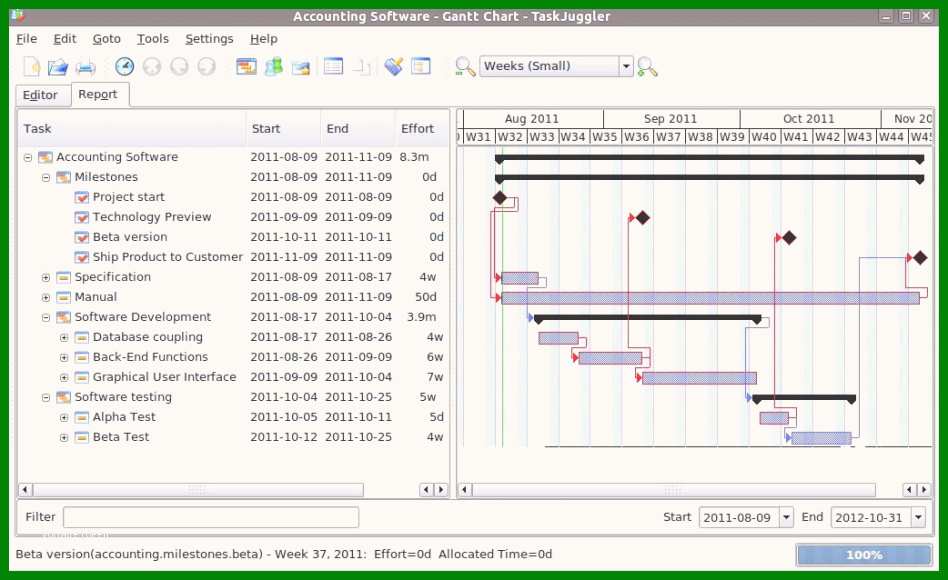The width and height of the screenshot is (948, 580).
Task: Click the zoom in magnifier icon
Action: (647, 67)
